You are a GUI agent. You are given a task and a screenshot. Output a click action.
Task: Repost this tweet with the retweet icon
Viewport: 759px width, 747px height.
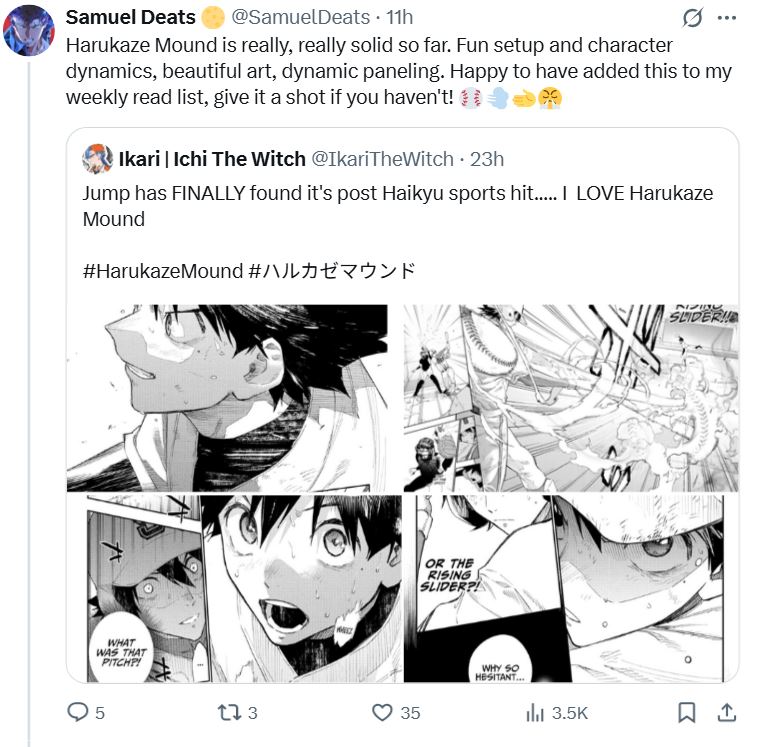click(x=228, y=712)
